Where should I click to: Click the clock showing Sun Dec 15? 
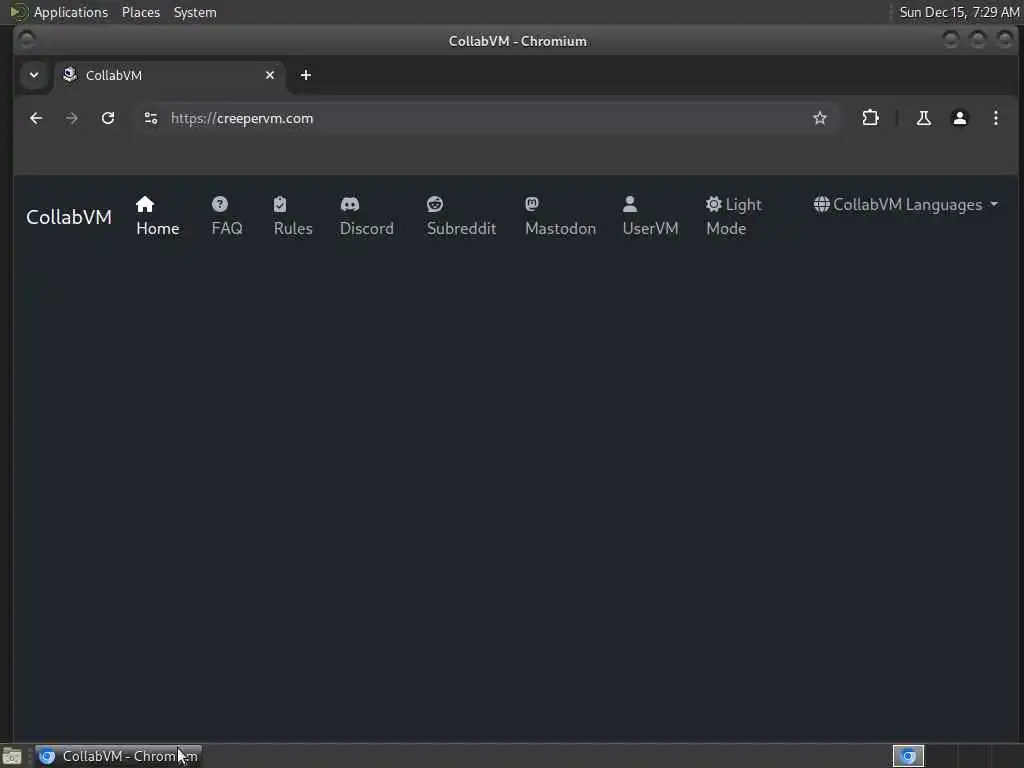pyautogui.click(x=959, y=12)
